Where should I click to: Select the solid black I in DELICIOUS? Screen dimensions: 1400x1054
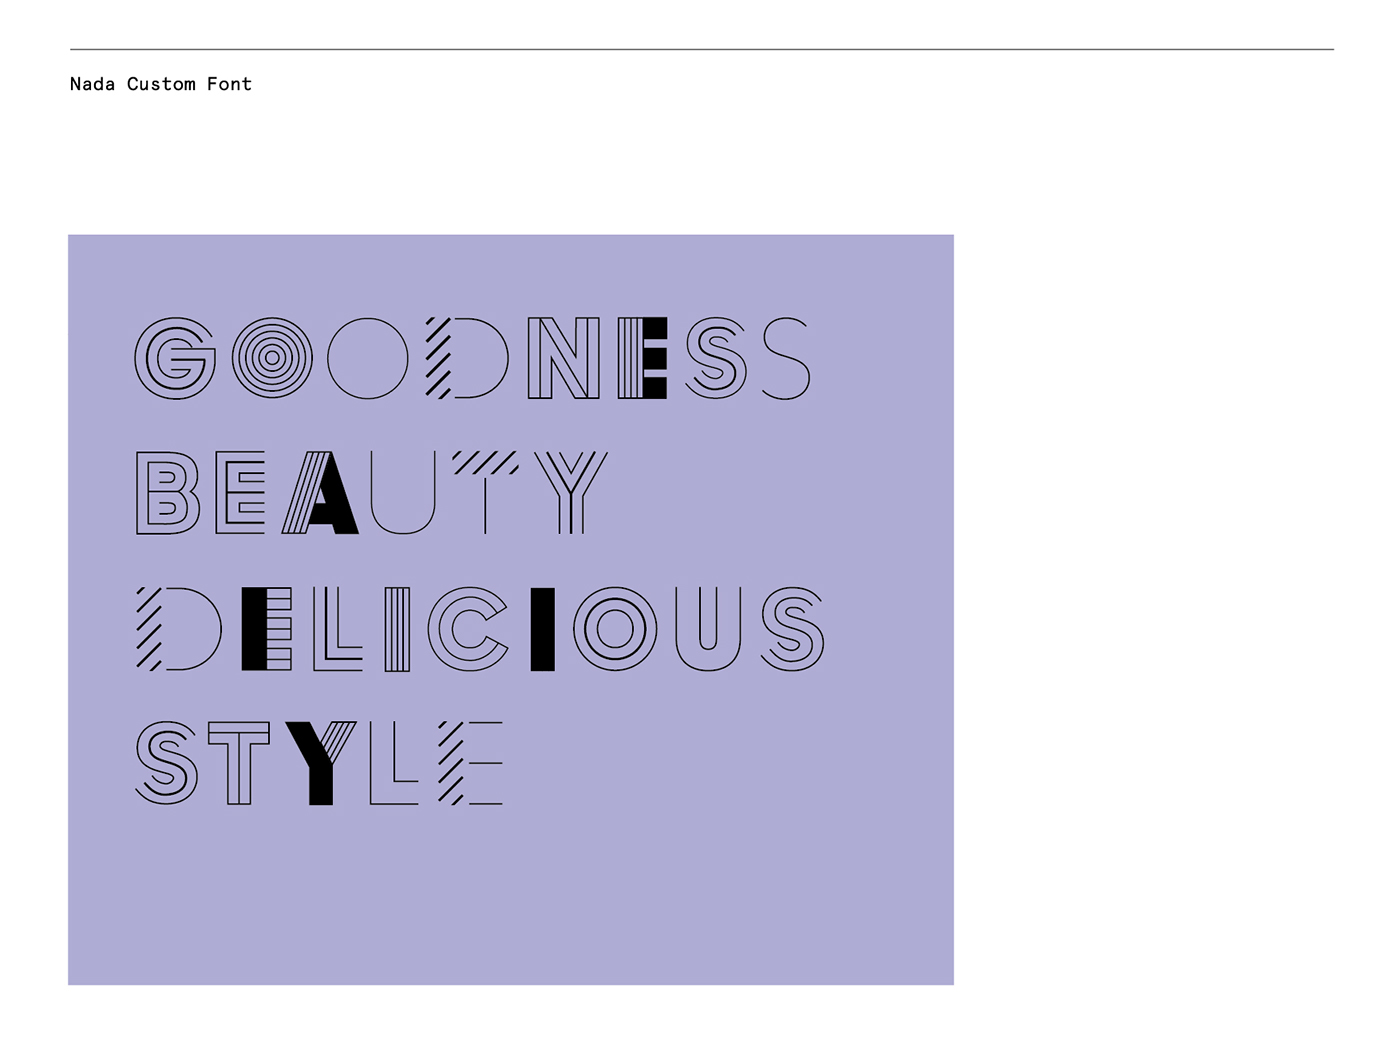click(542, 628)
